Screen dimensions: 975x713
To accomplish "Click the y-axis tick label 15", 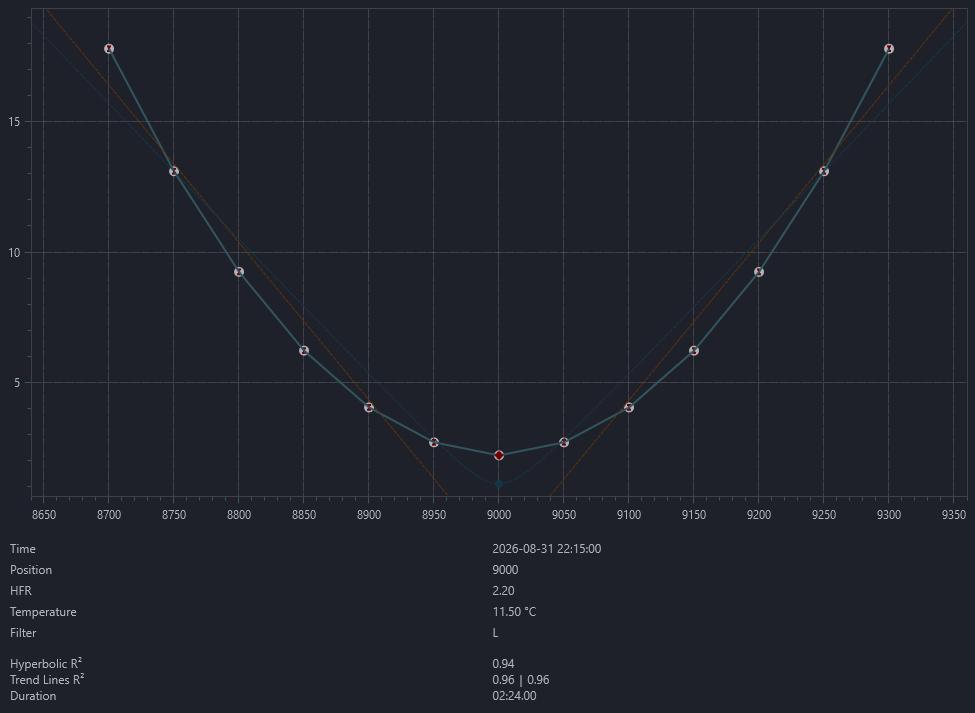I will coord(14,122).
